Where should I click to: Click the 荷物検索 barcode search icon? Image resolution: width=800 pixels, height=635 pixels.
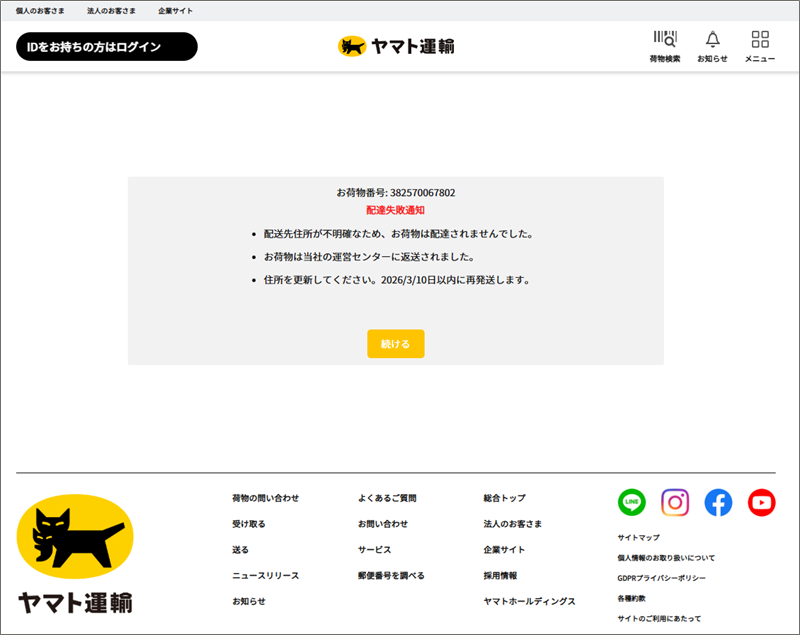click(664, 41)
